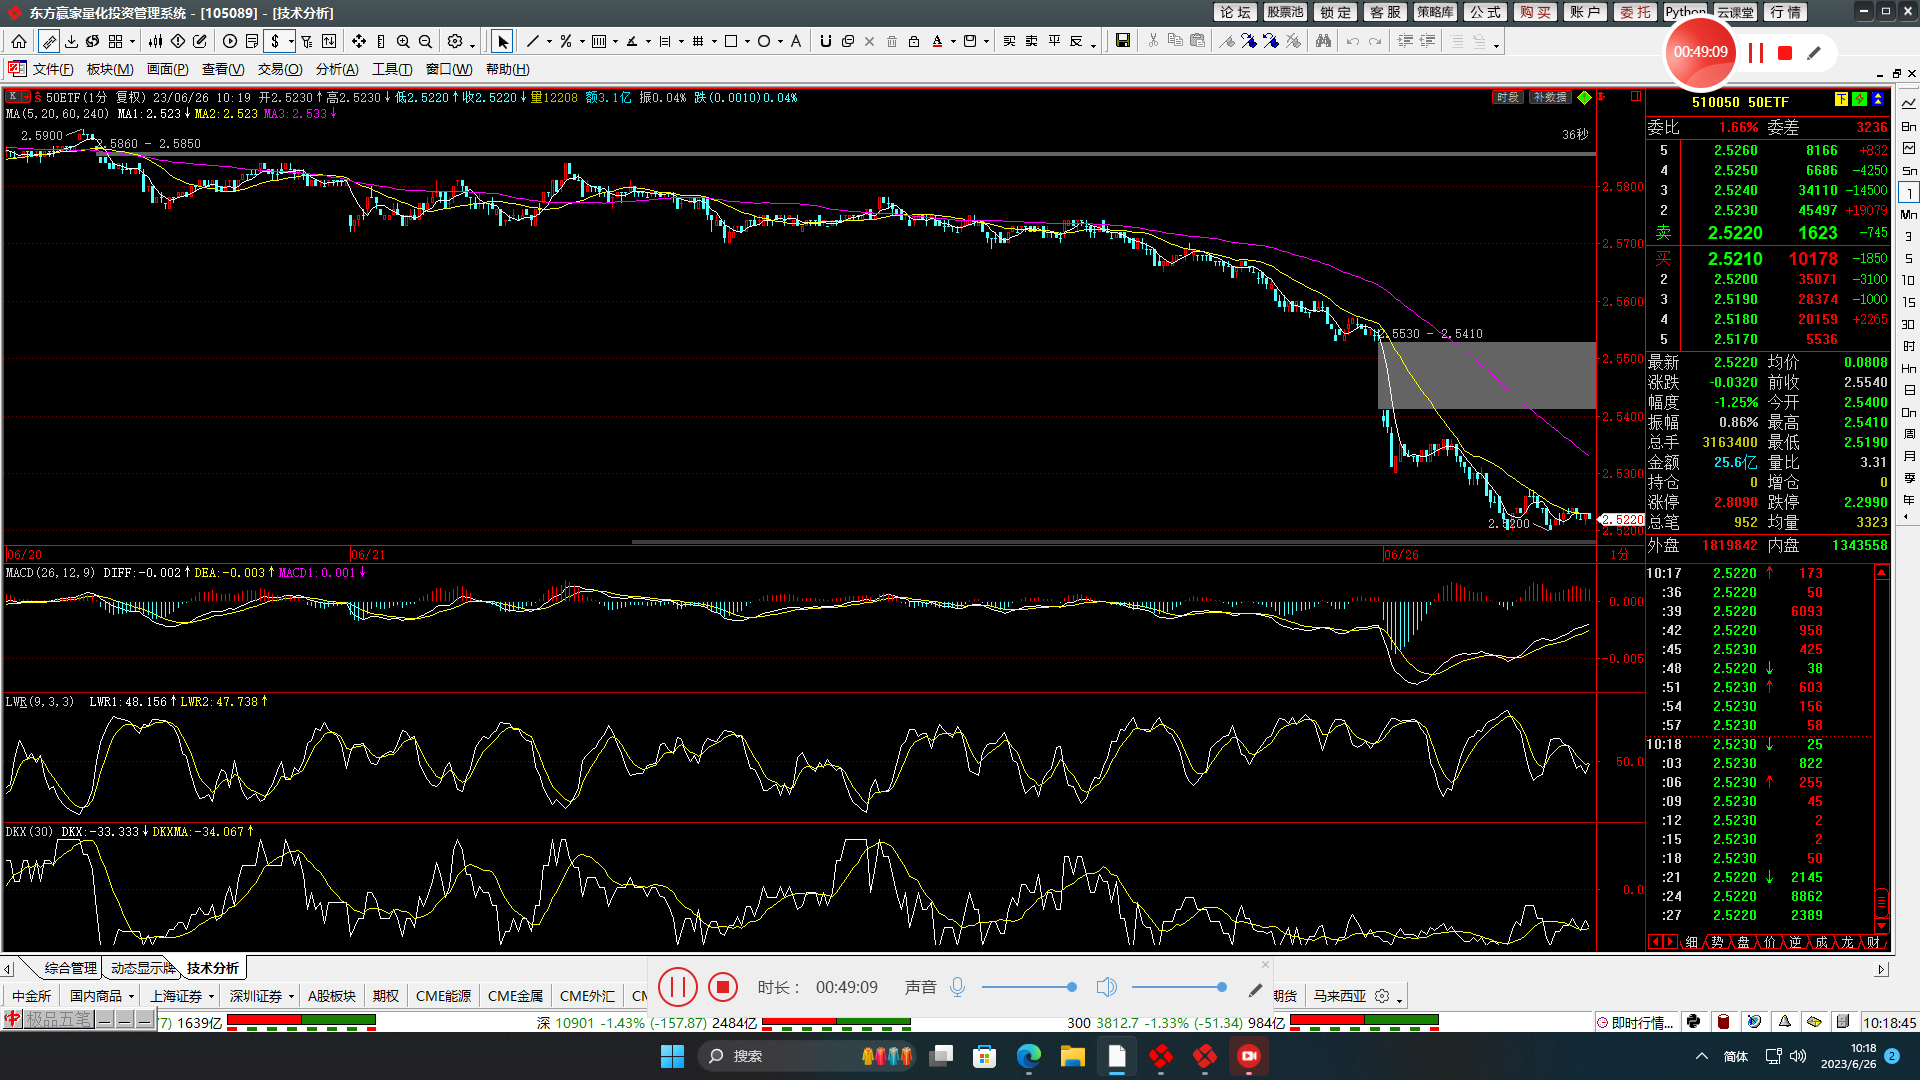Click the candlestick chart type icon
The width and height of the screenshot is (1920, 1080).
click(x=155, y=41)
